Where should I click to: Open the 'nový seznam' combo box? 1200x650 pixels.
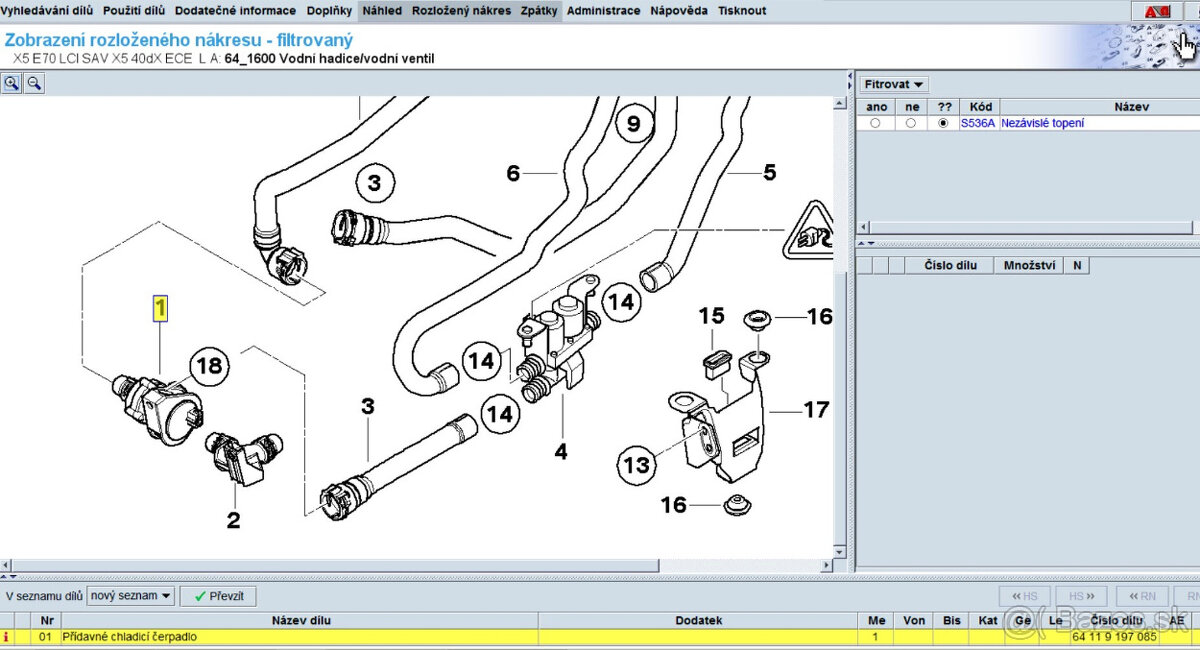[x=130, y=596]
